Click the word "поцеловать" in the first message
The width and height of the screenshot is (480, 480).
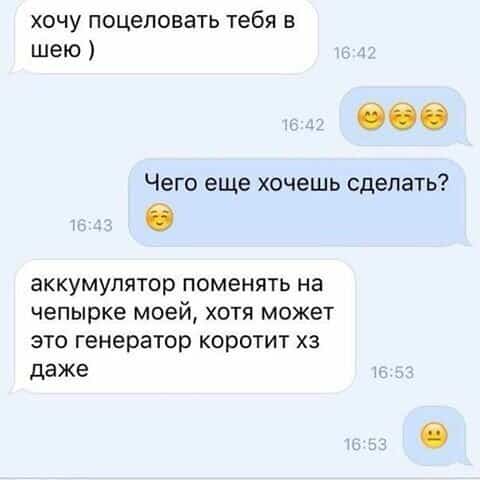[155, 21]
